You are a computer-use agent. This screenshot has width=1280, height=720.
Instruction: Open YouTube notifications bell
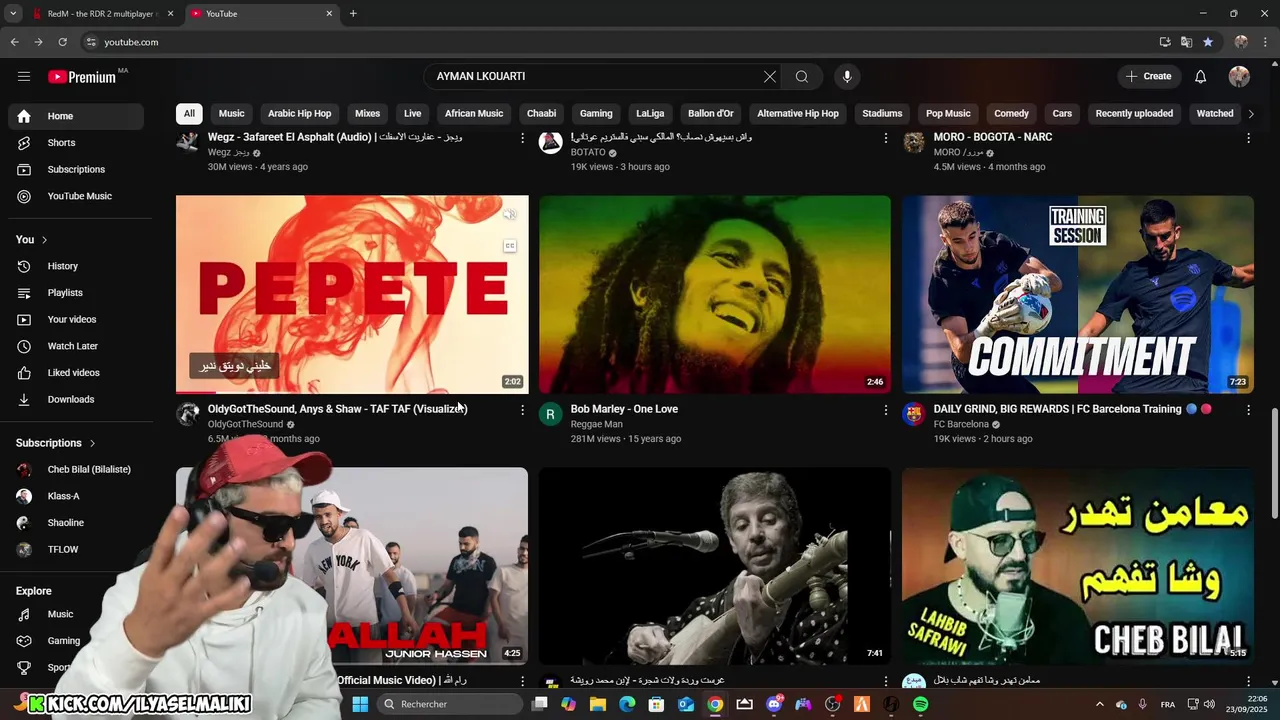pos(1200,76)
